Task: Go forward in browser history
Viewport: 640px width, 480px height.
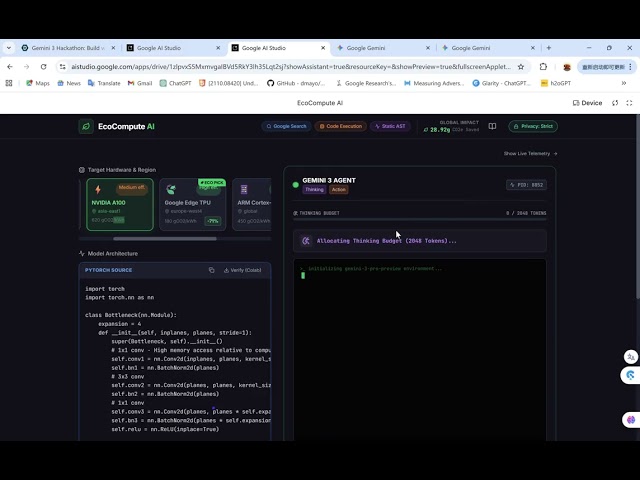Action: 27,67
